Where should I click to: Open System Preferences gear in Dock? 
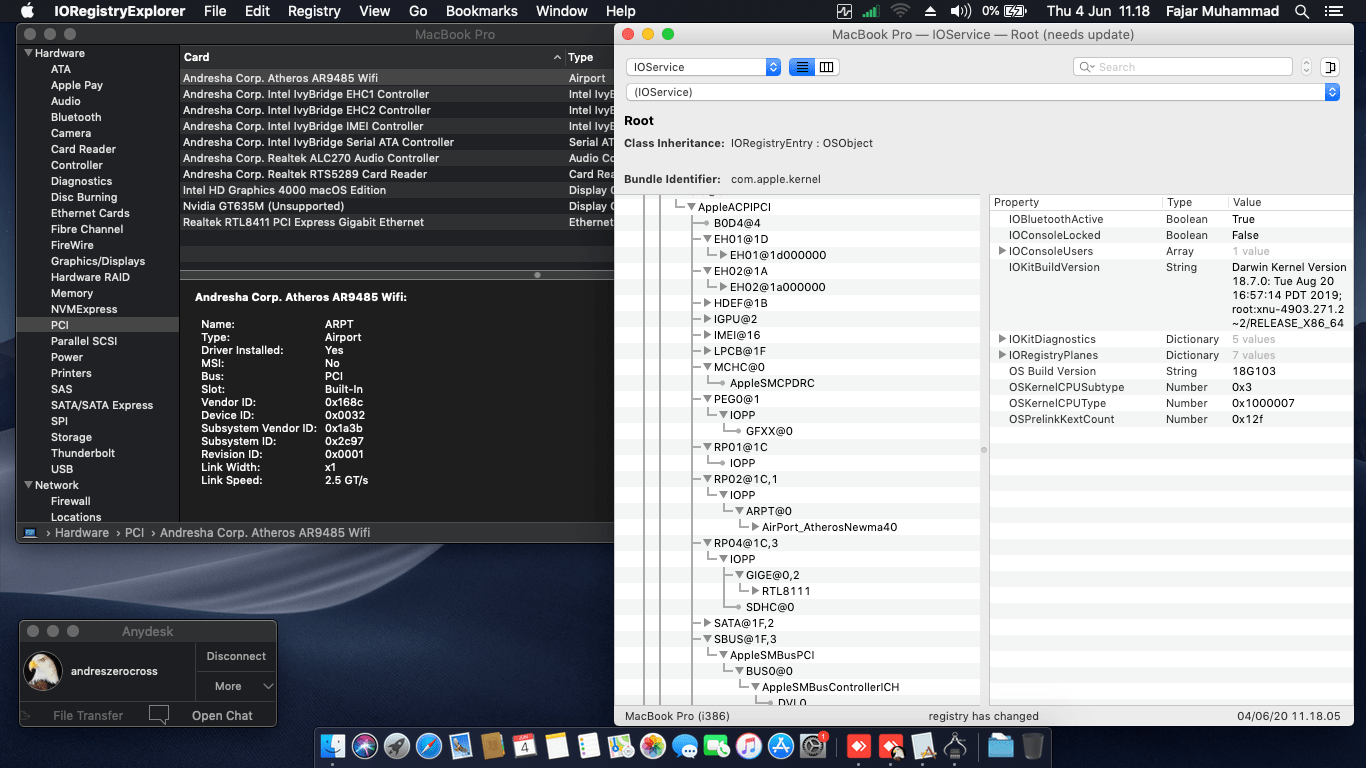(813, 746)
